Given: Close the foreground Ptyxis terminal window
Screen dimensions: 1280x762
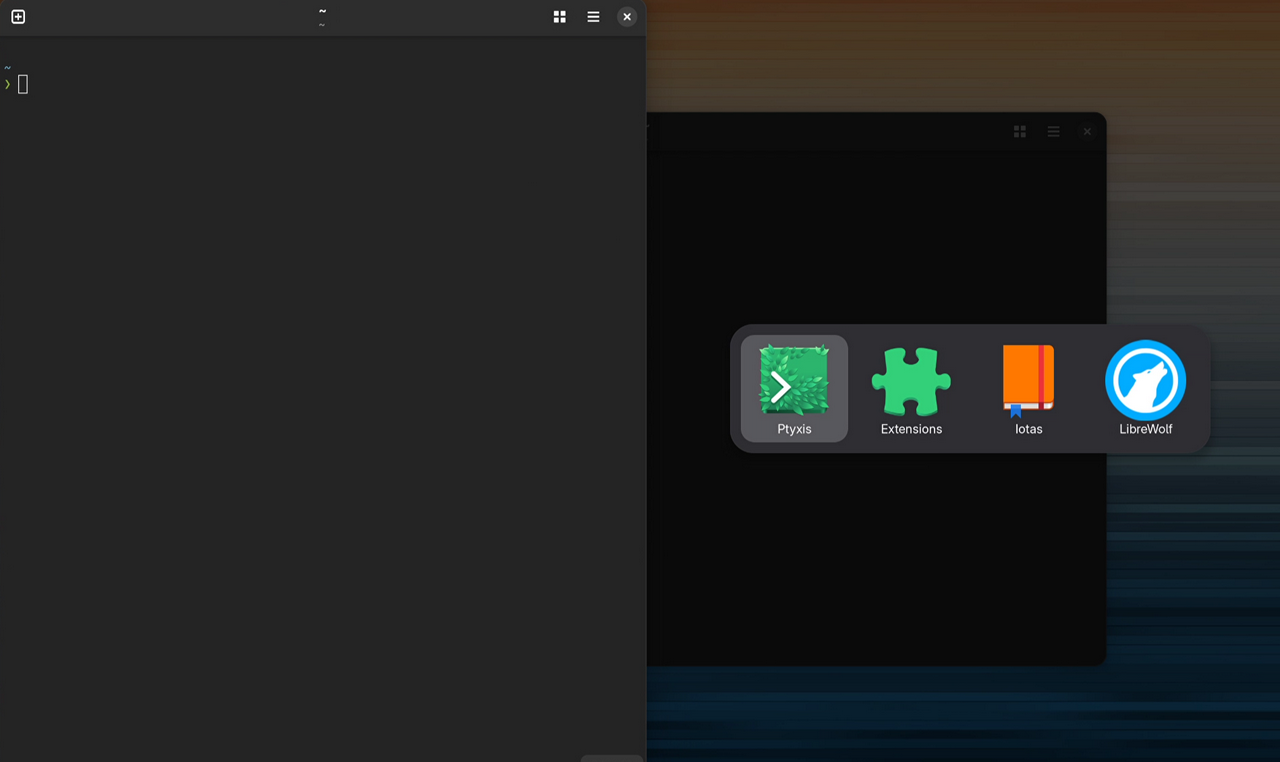Looking at the screenshot, I should tap(627, 17).
